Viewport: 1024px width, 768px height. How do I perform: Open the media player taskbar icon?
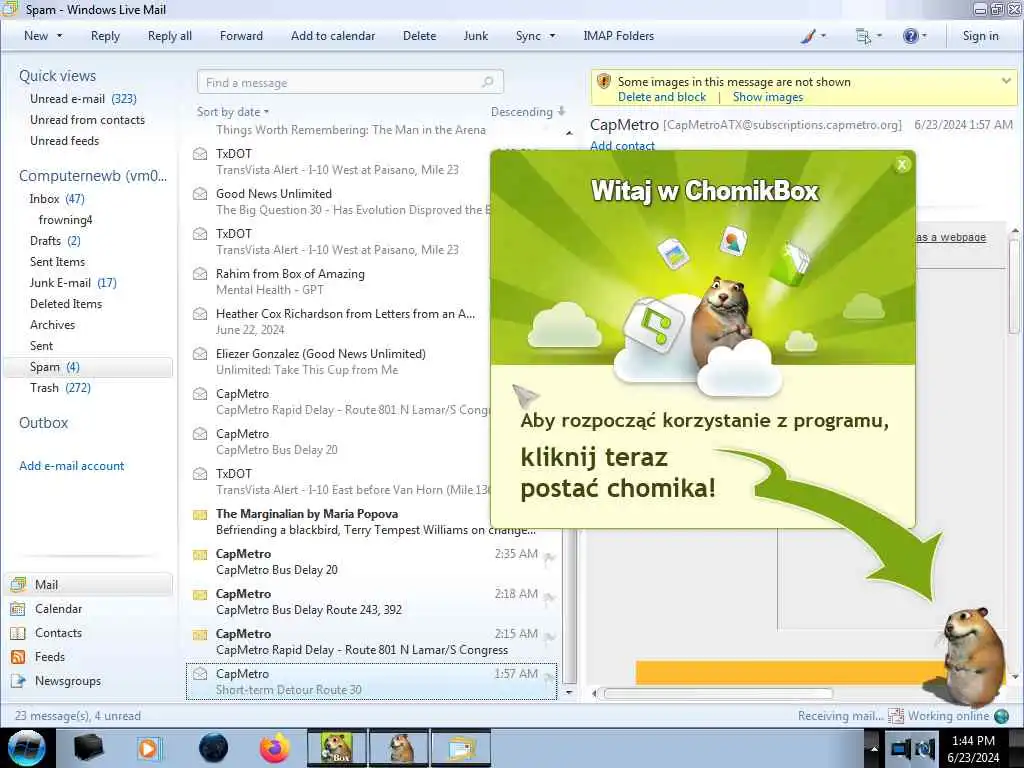pyautogui.click(x=149, y=748)
